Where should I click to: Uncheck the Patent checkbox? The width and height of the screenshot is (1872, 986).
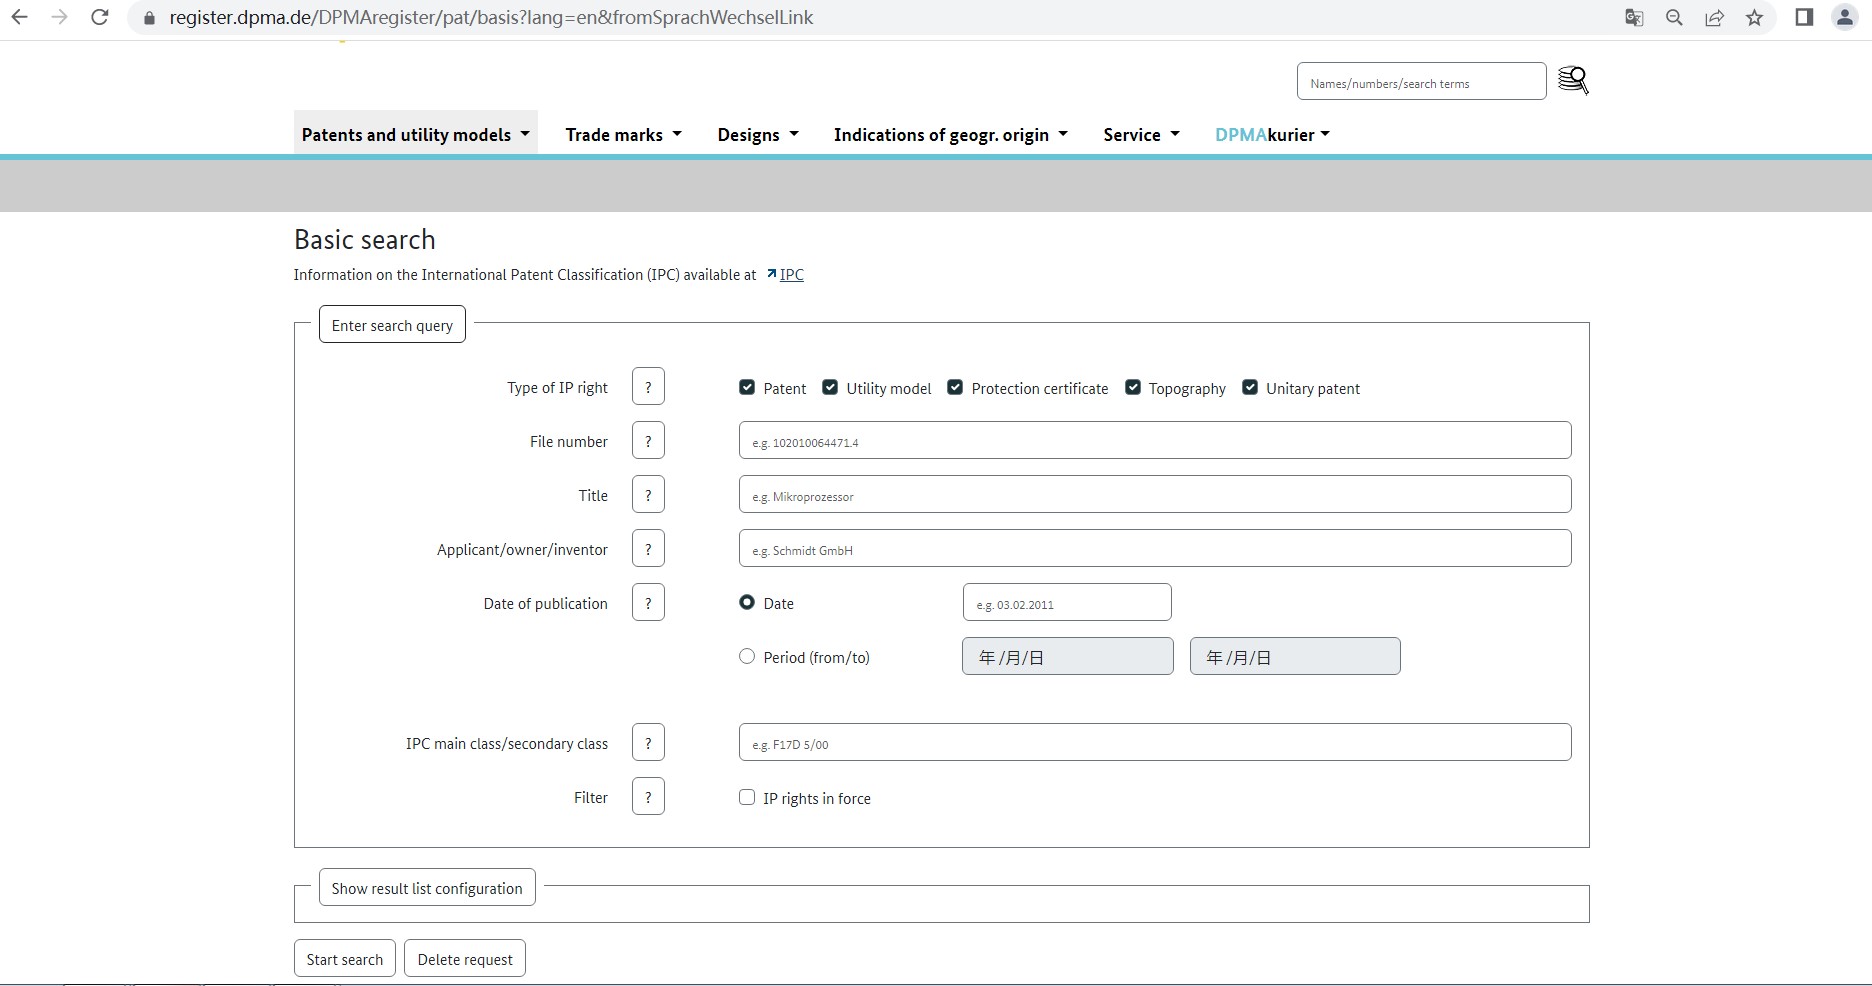747,387
